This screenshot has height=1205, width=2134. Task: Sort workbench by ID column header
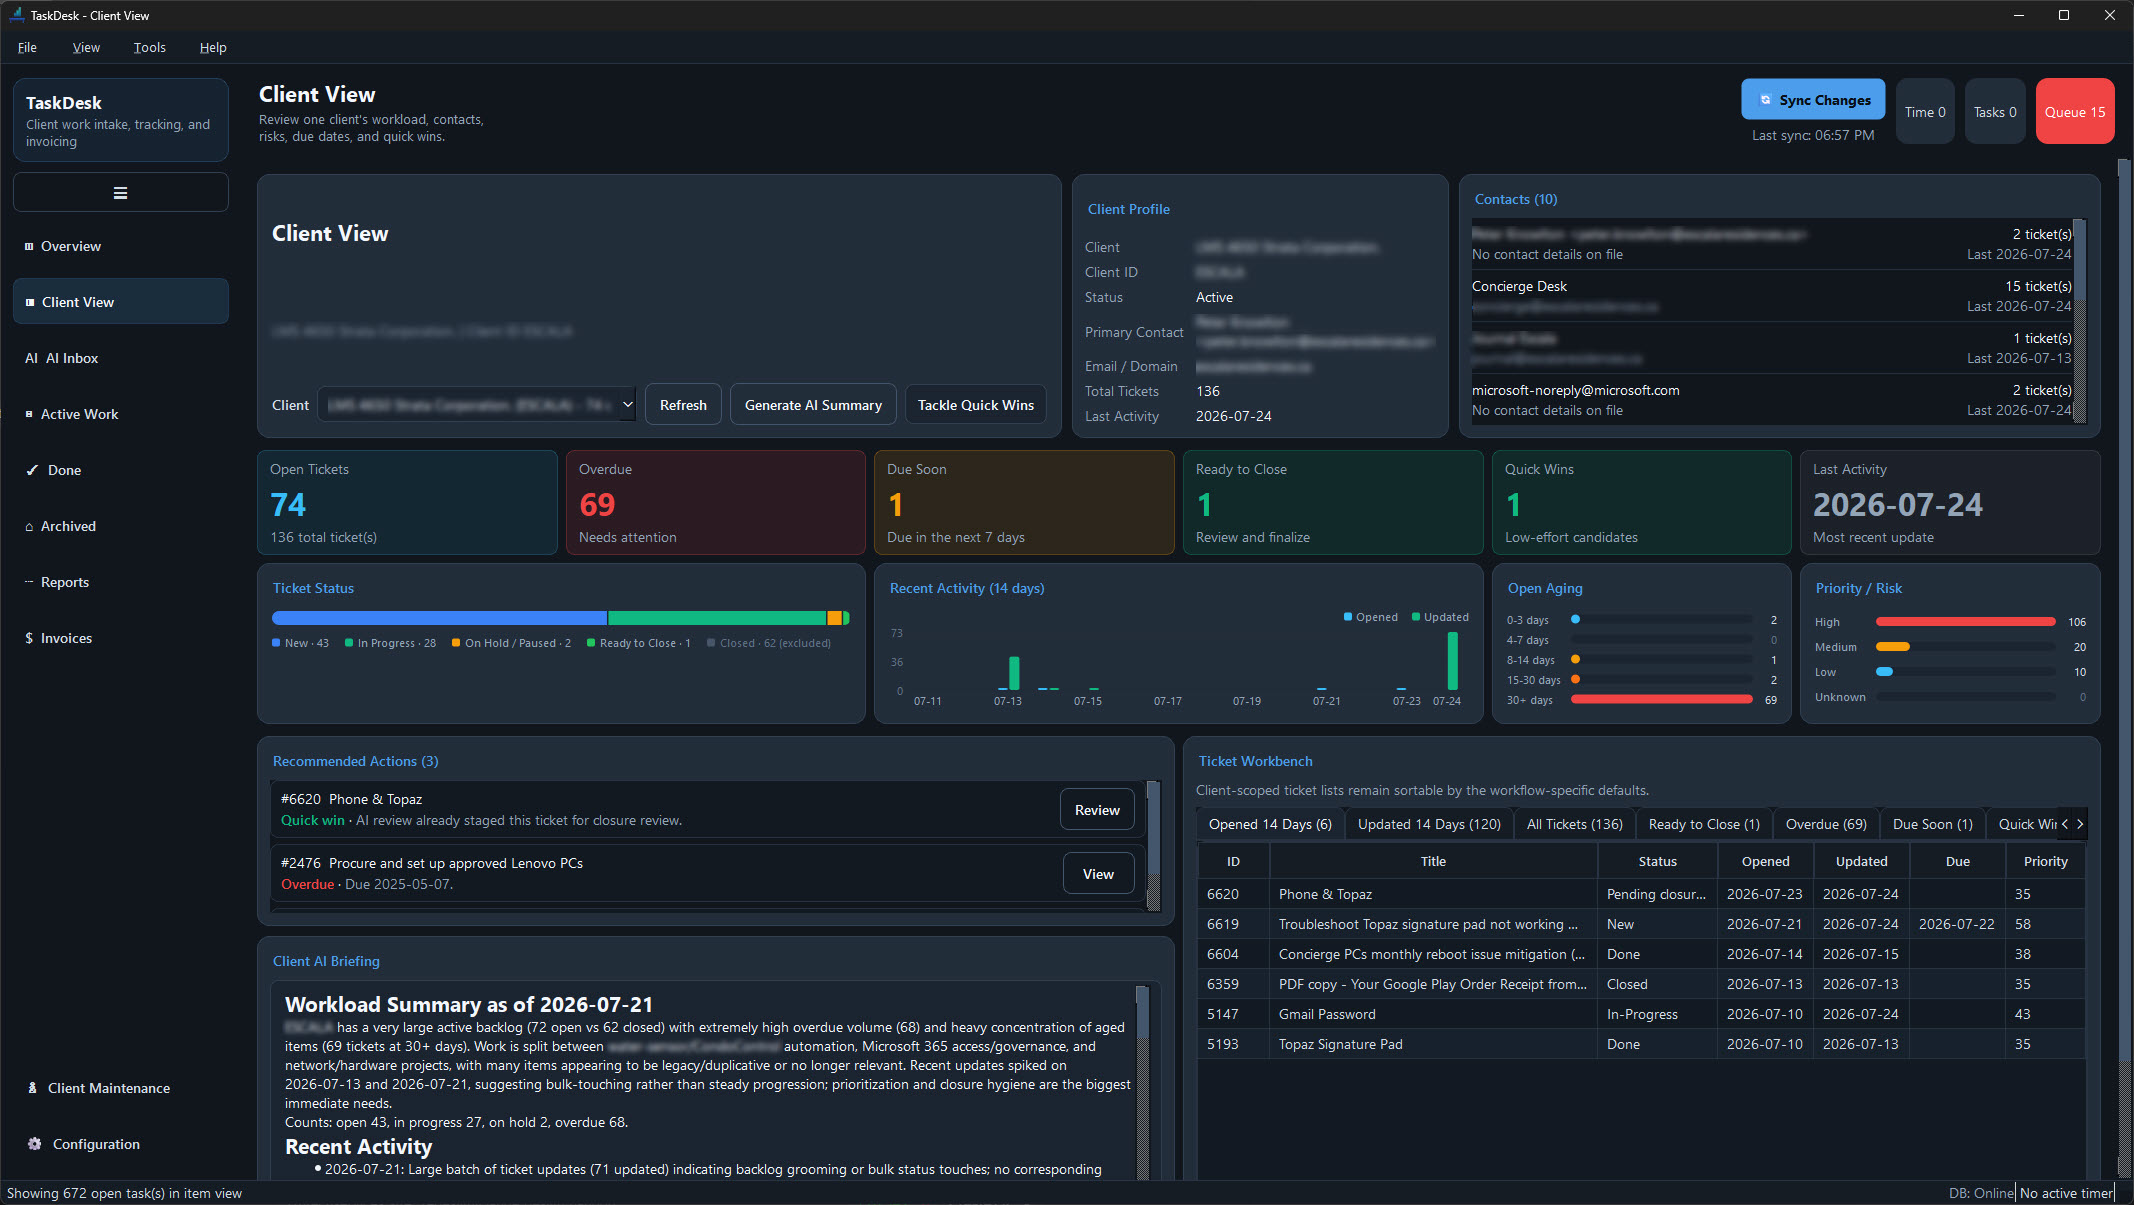[1233, 862]
